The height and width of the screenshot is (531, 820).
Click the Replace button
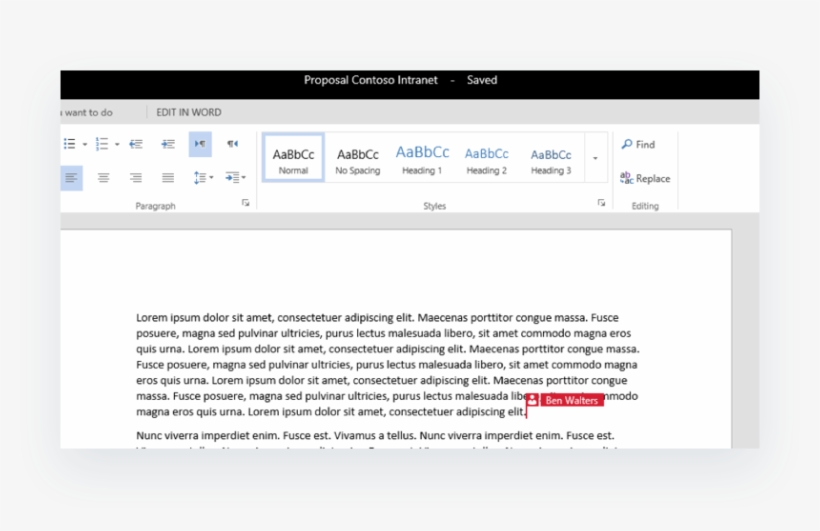click(645, 178)
